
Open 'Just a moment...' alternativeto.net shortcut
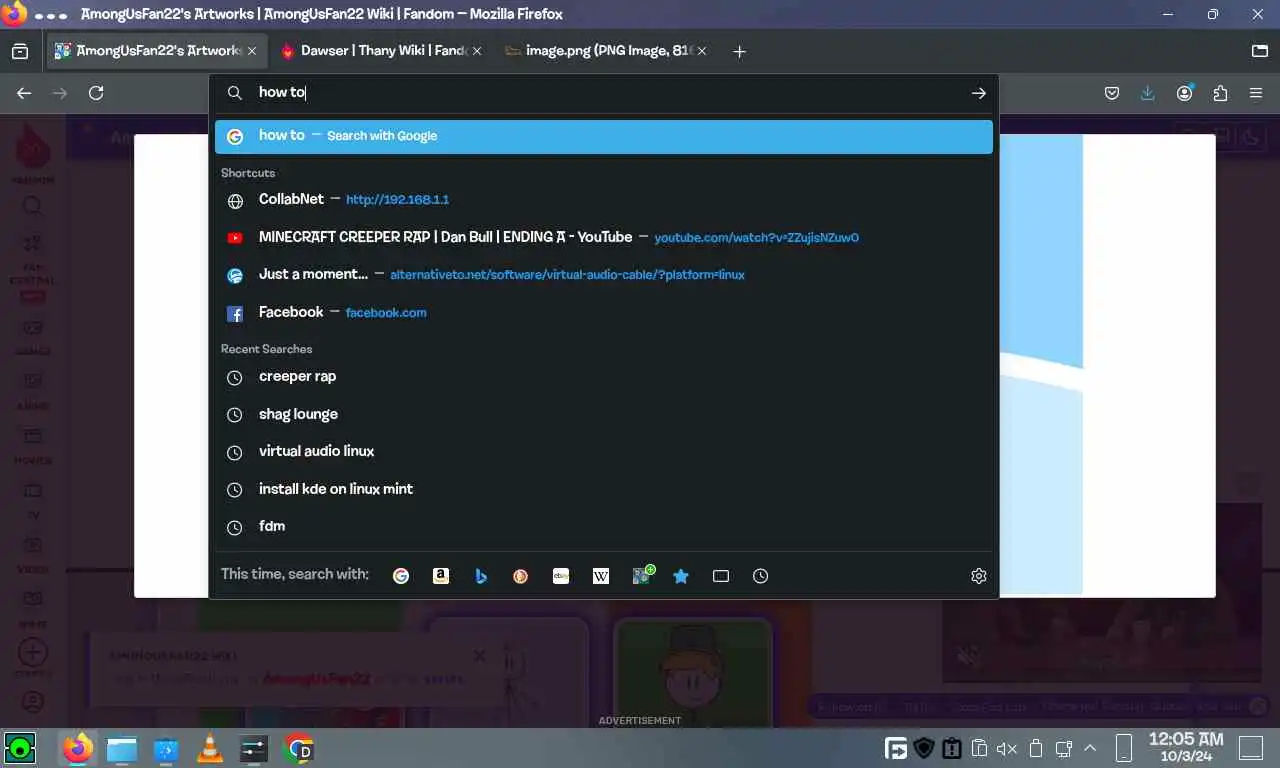click(604, 275)
